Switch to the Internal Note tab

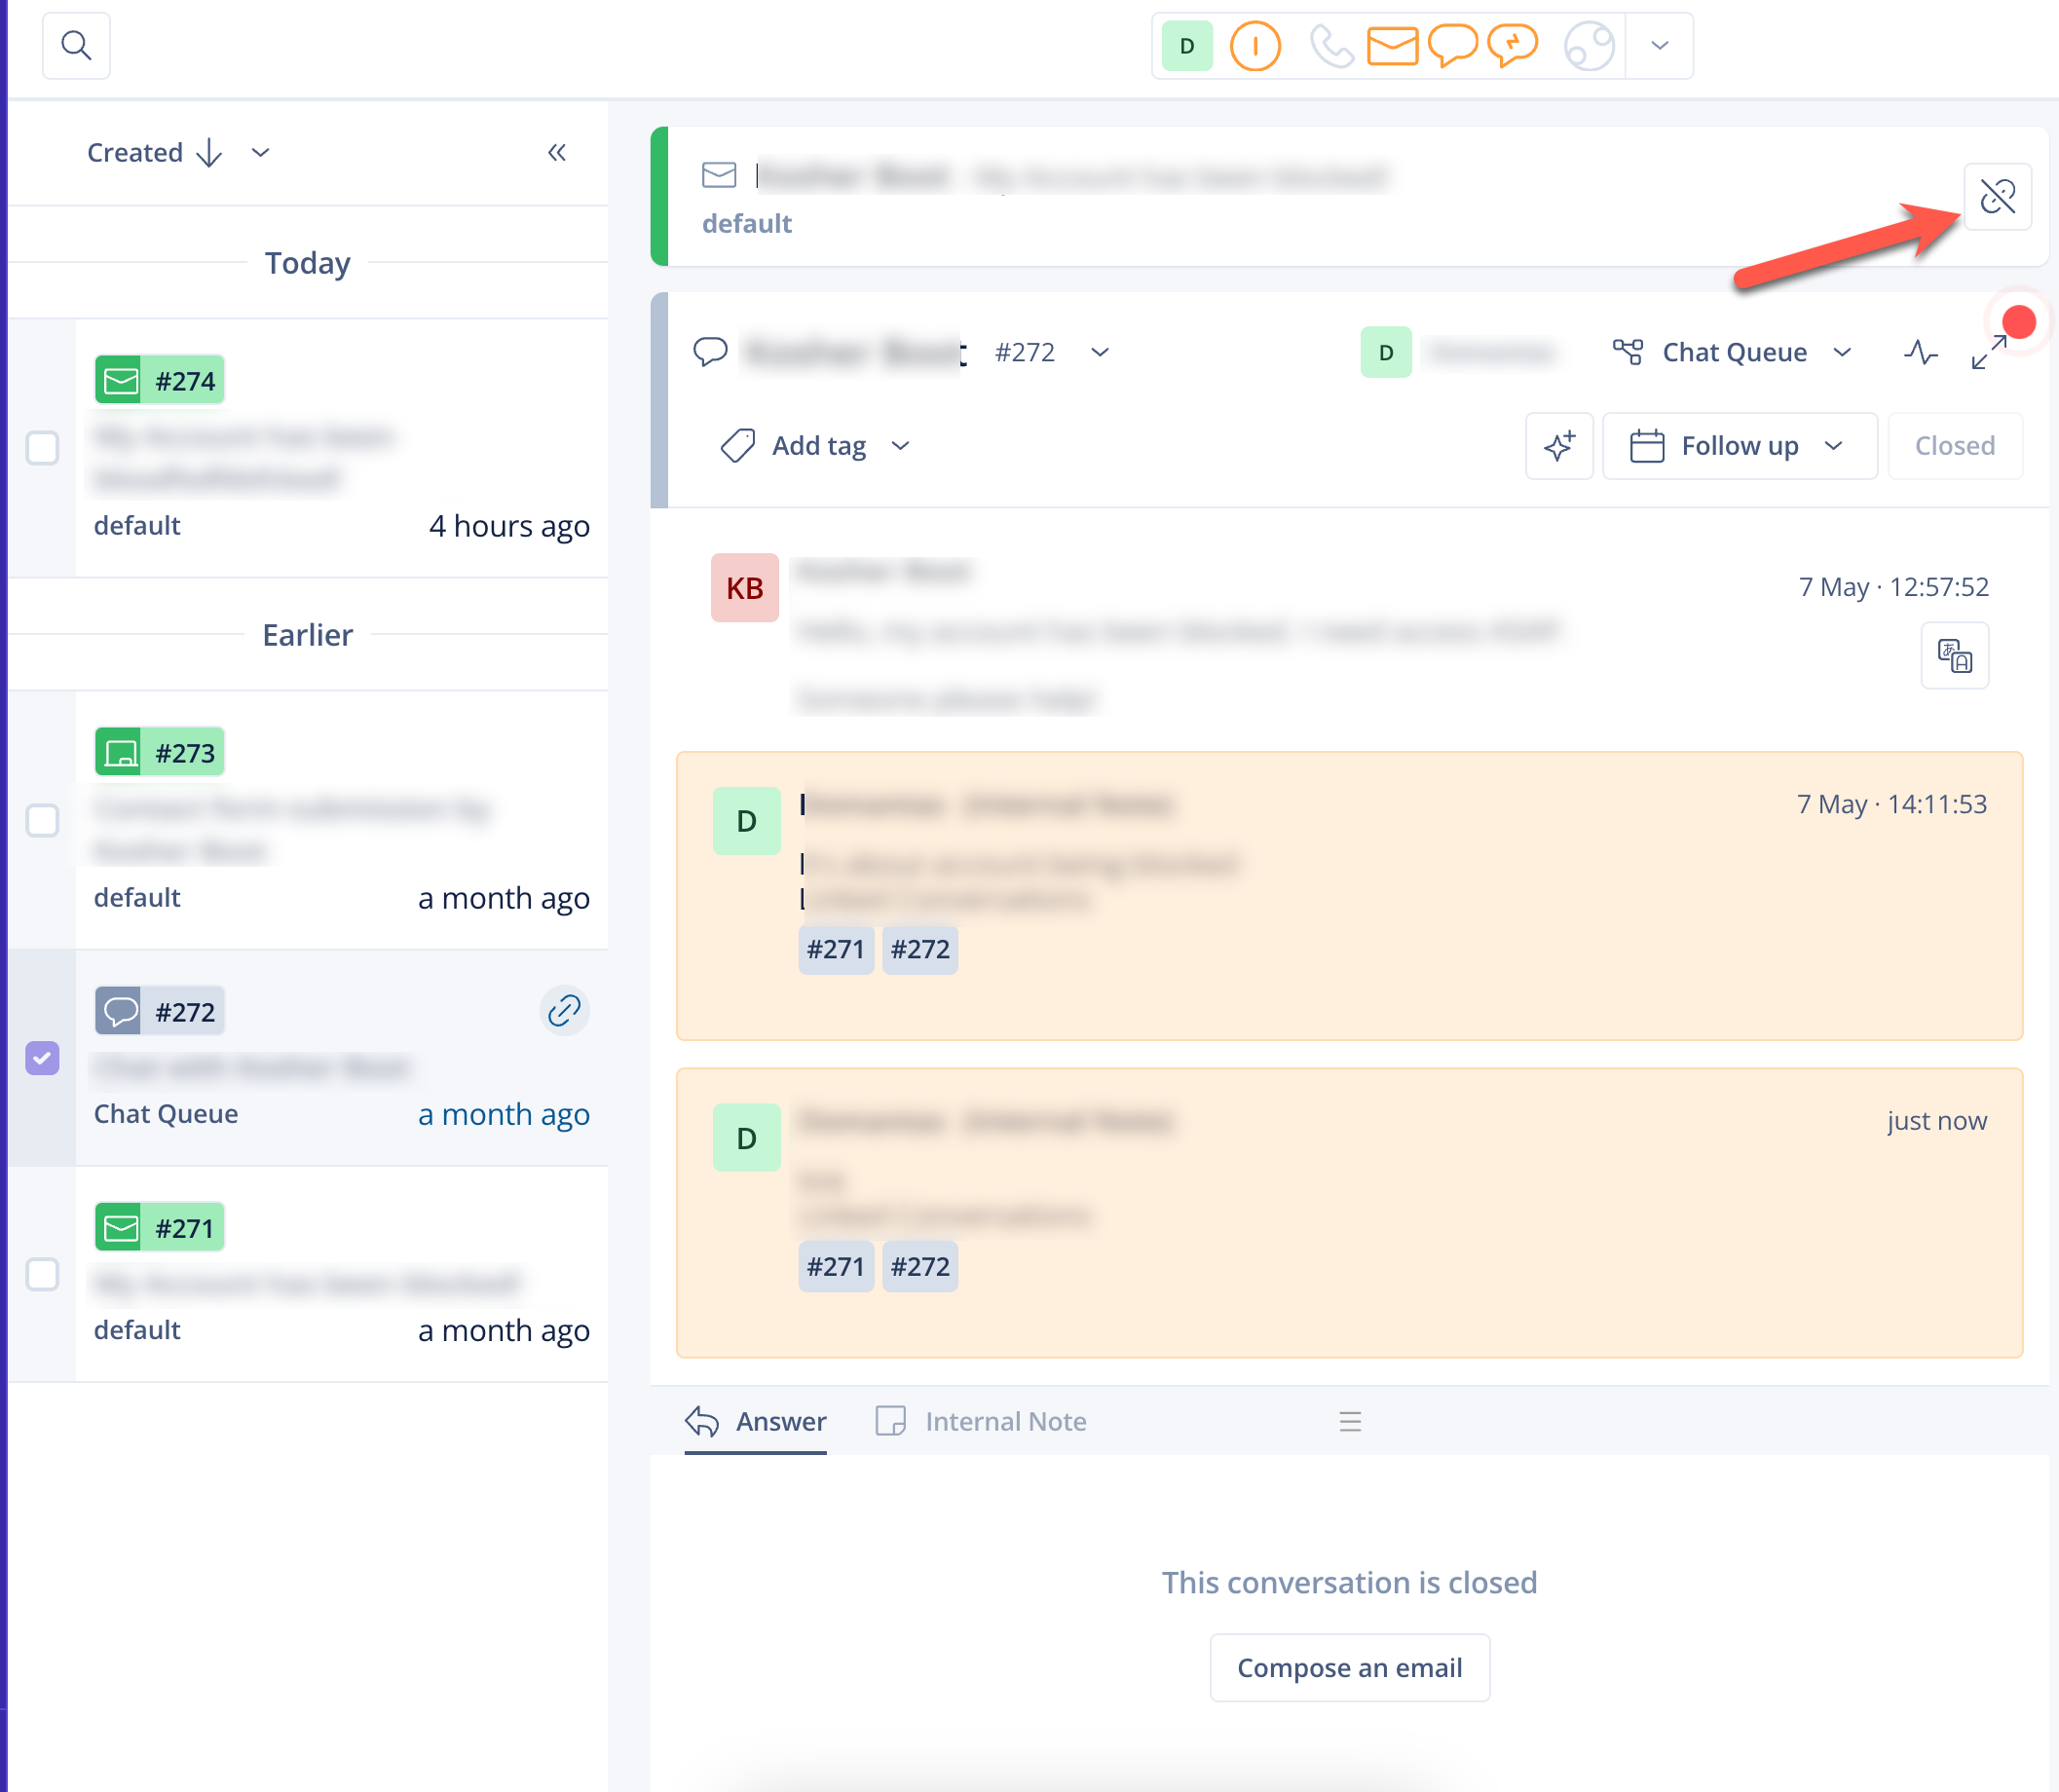click(x=980, y=1421)
